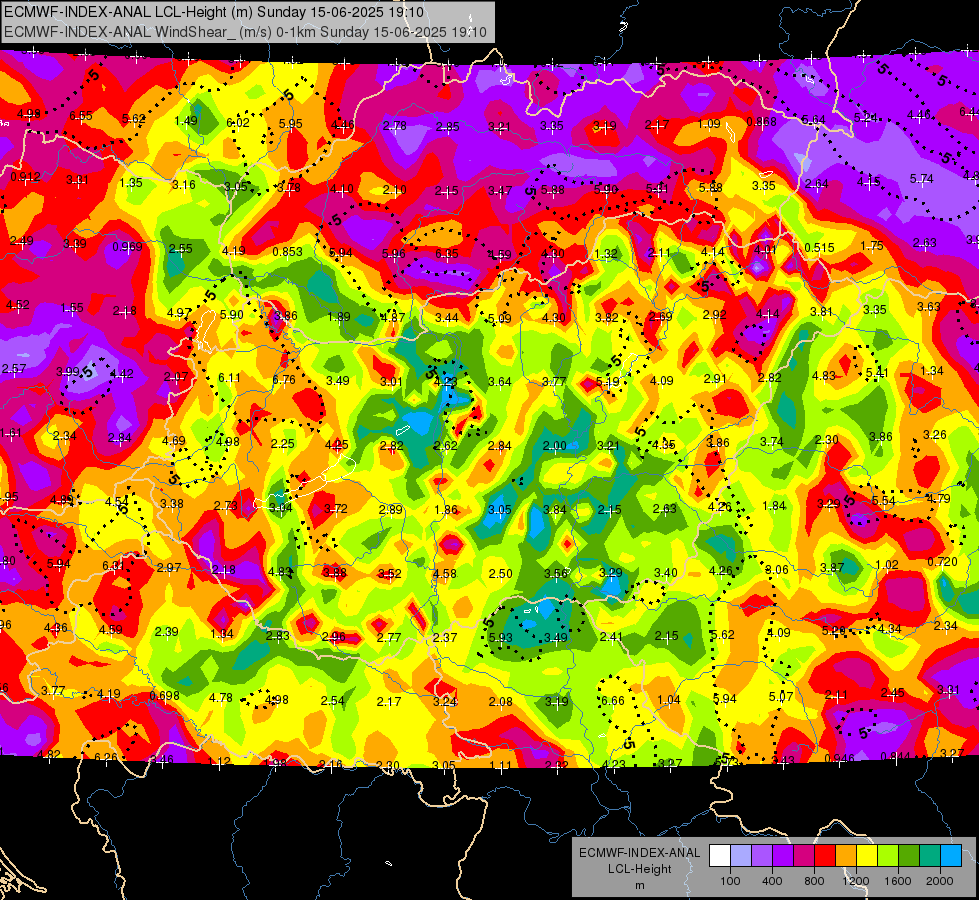The image size is (979, 900).
Task: Click the legend scale label 800
Action: tap(814, 881)
